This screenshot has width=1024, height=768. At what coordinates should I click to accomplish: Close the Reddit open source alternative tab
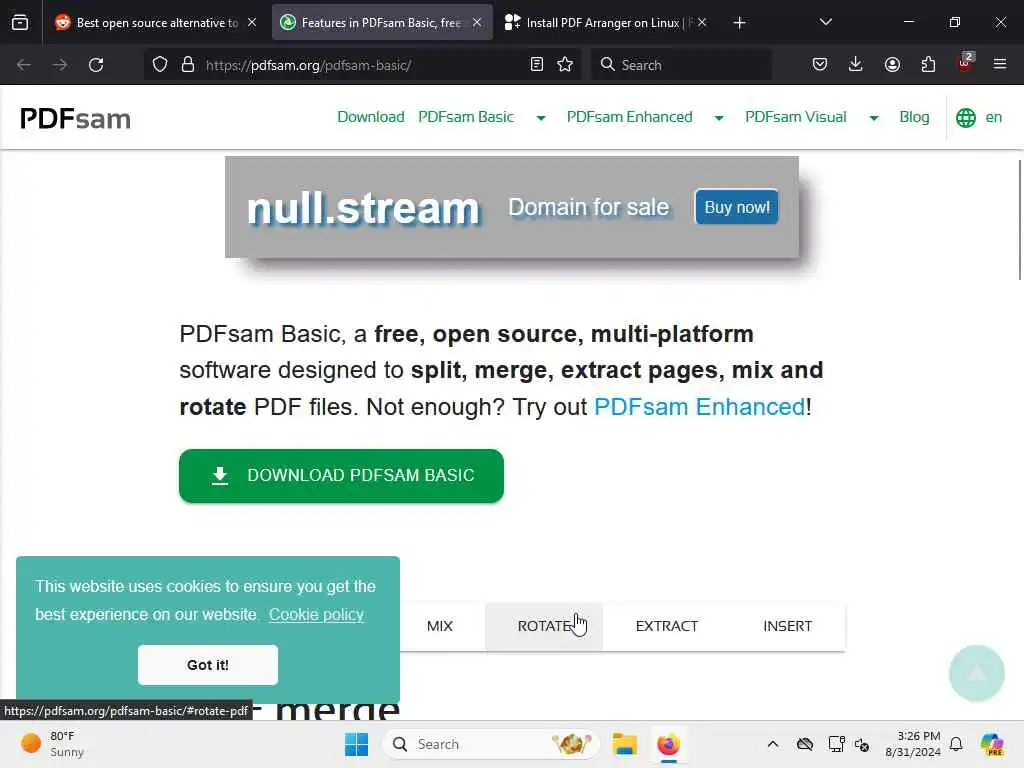252,22
